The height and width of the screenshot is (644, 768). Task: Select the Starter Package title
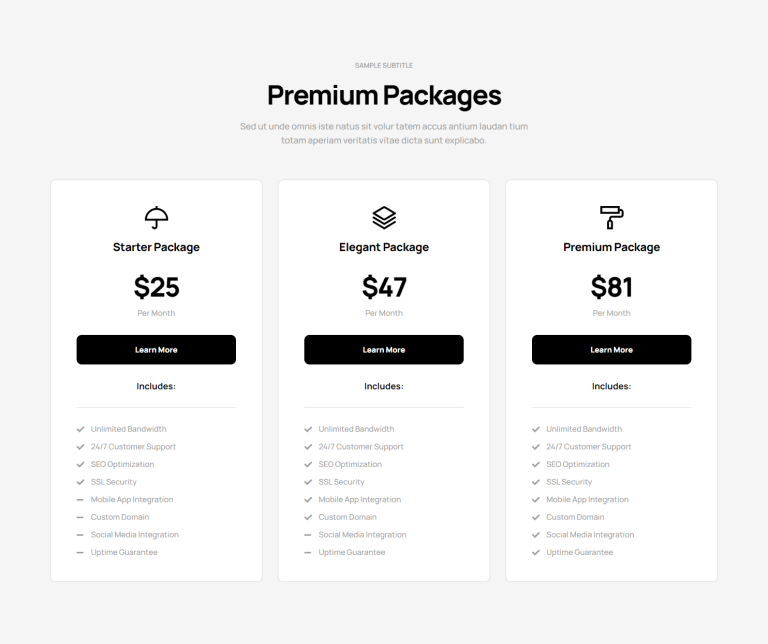156,247
